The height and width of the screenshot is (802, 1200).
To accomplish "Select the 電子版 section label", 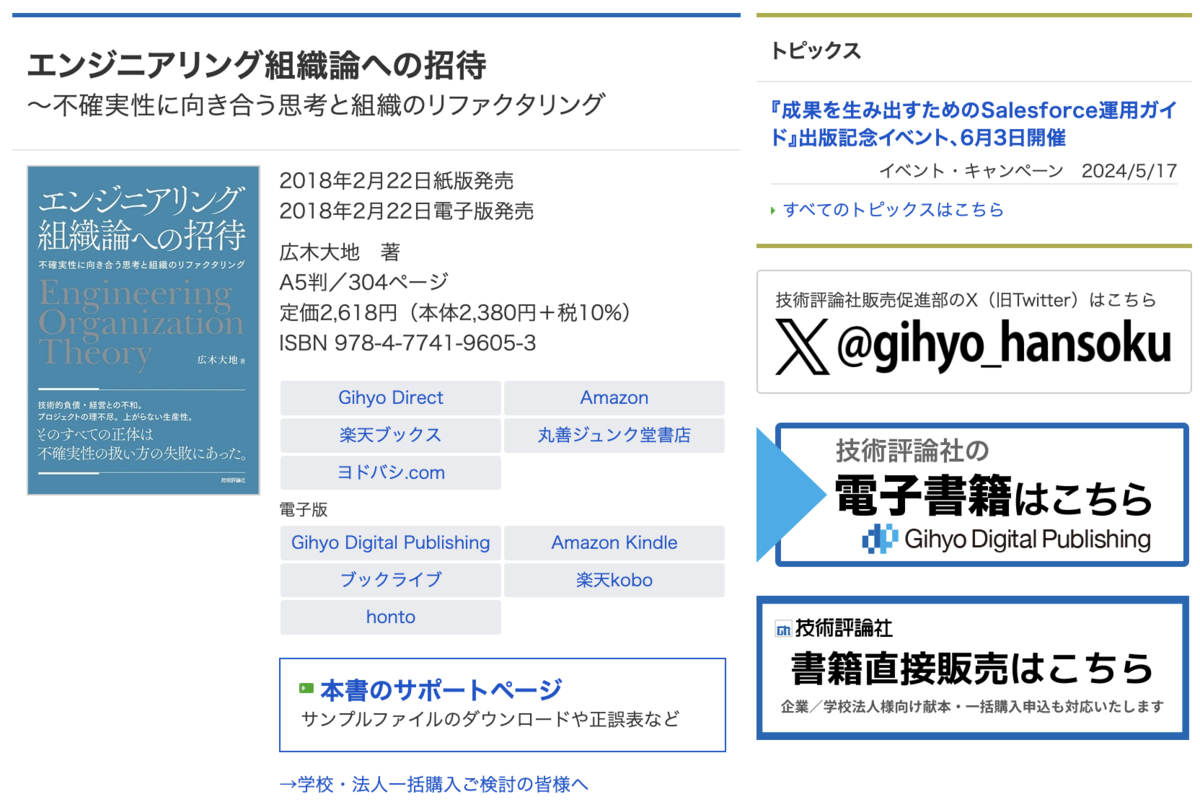I will pyautogui.click(x=304, y=509).
